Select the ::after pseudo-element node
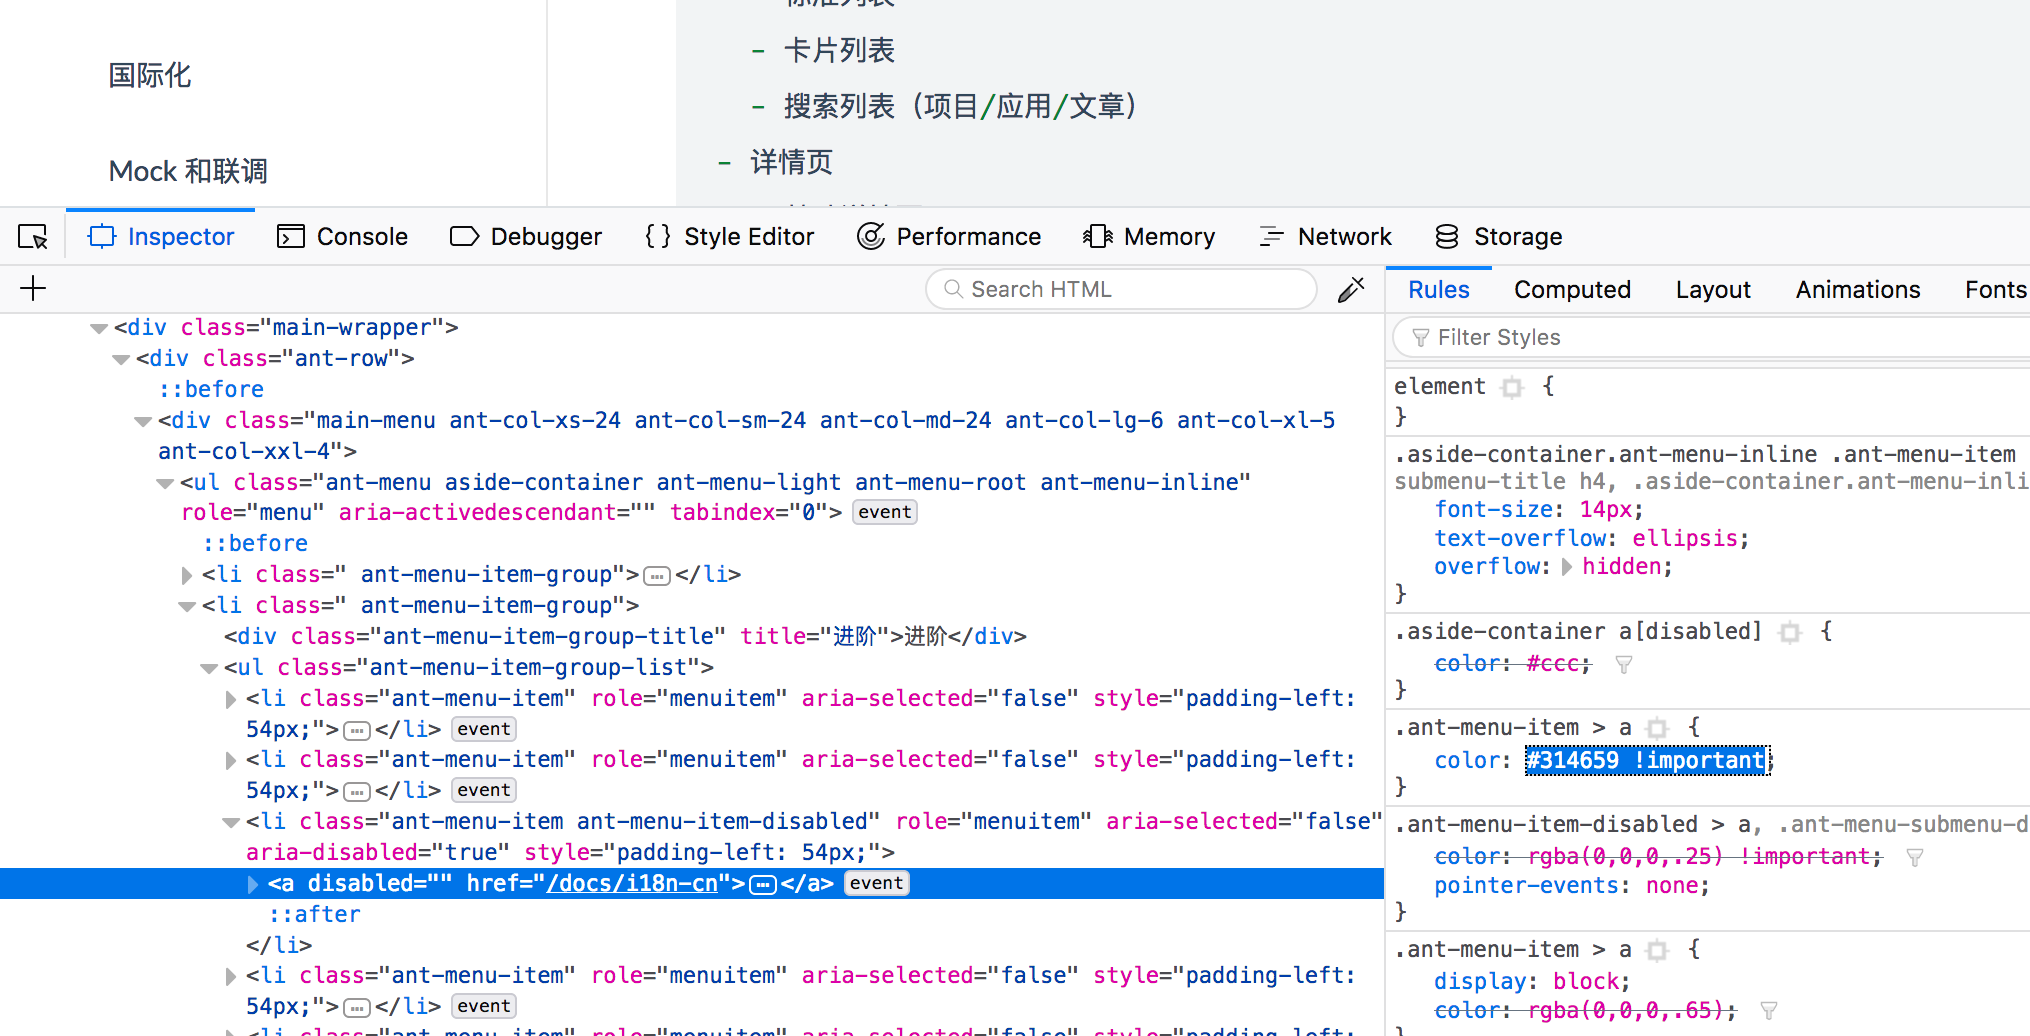 314,915
